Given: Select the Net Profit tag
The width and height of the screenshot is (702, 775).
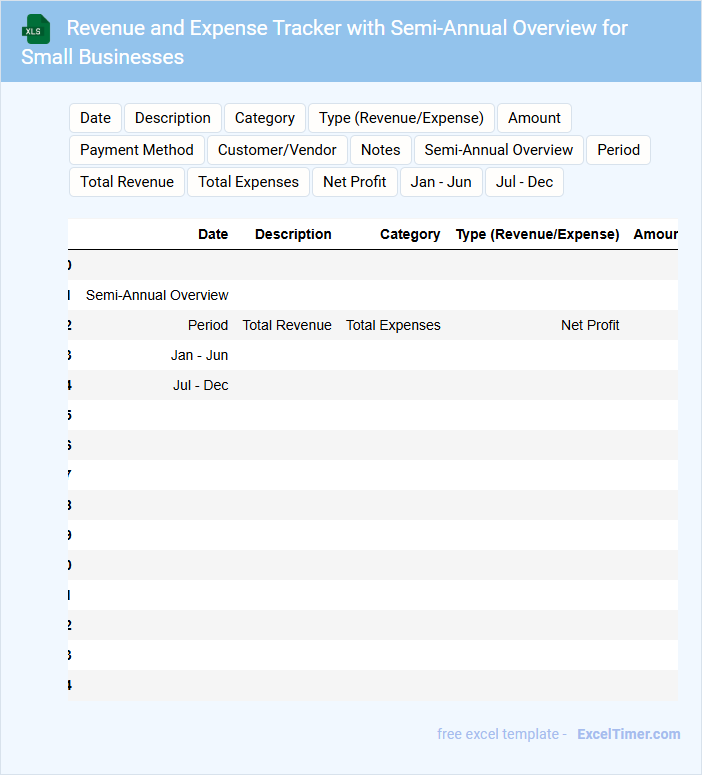Looking at the screenshot, I should coord(354,182).
